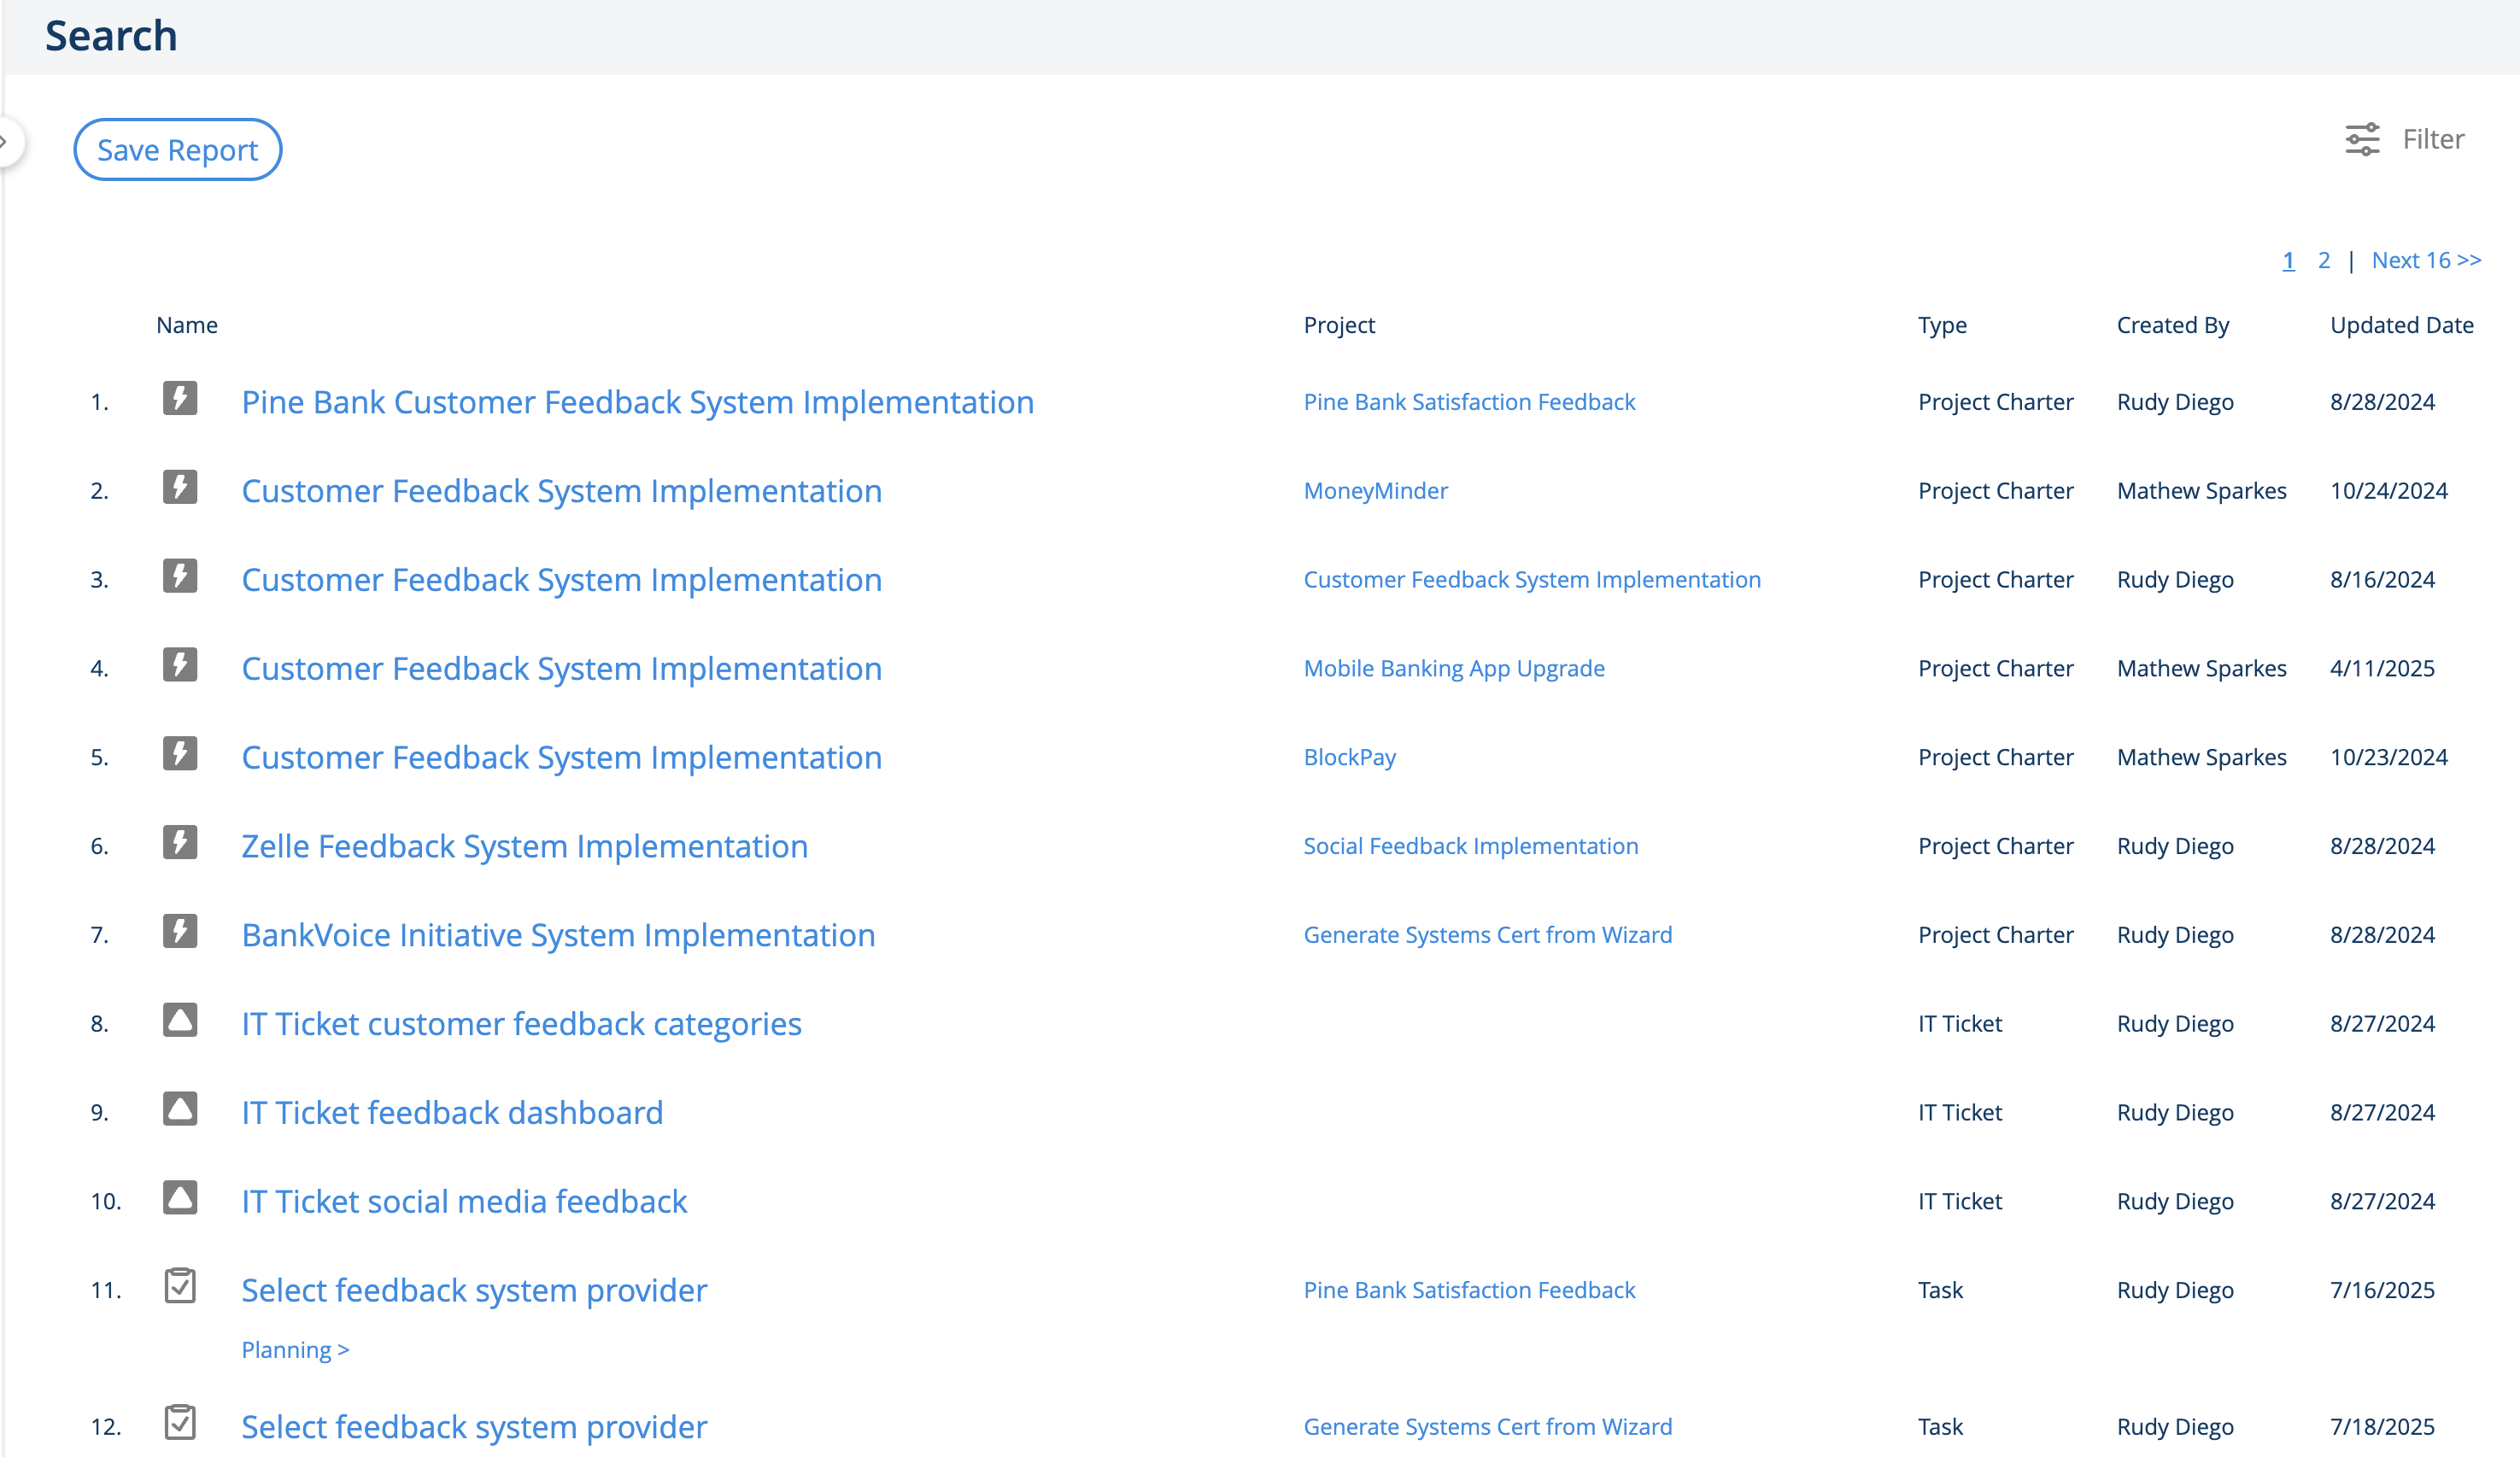Click the Created By column header

(2173, 325)
